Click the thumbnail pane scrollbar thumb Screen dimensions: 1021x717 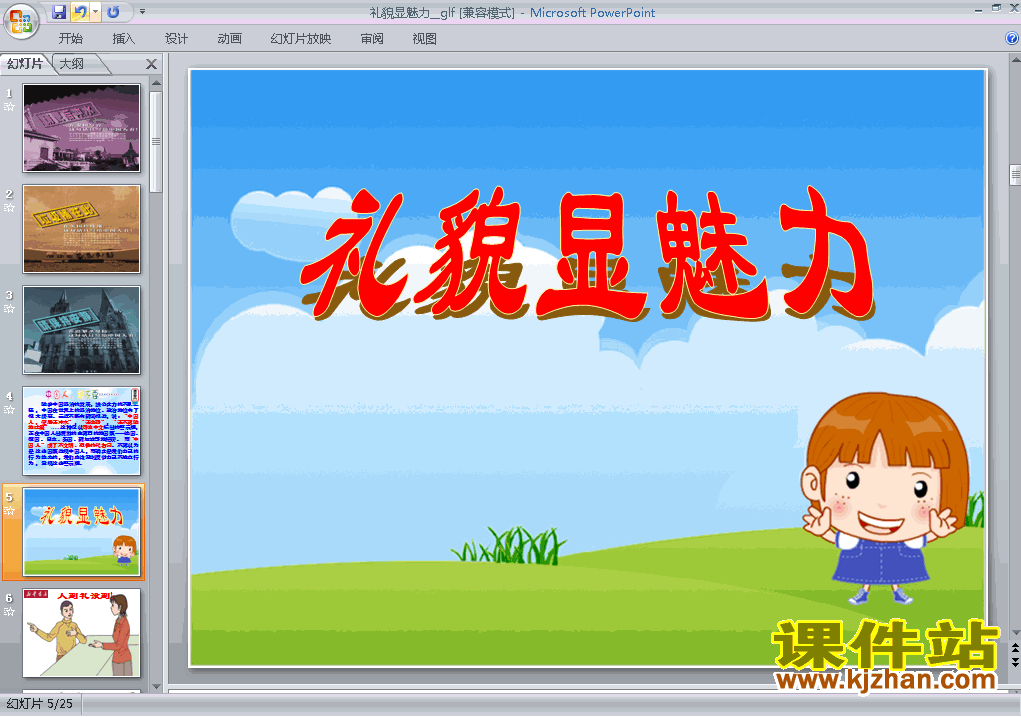(x=156, y=141)
